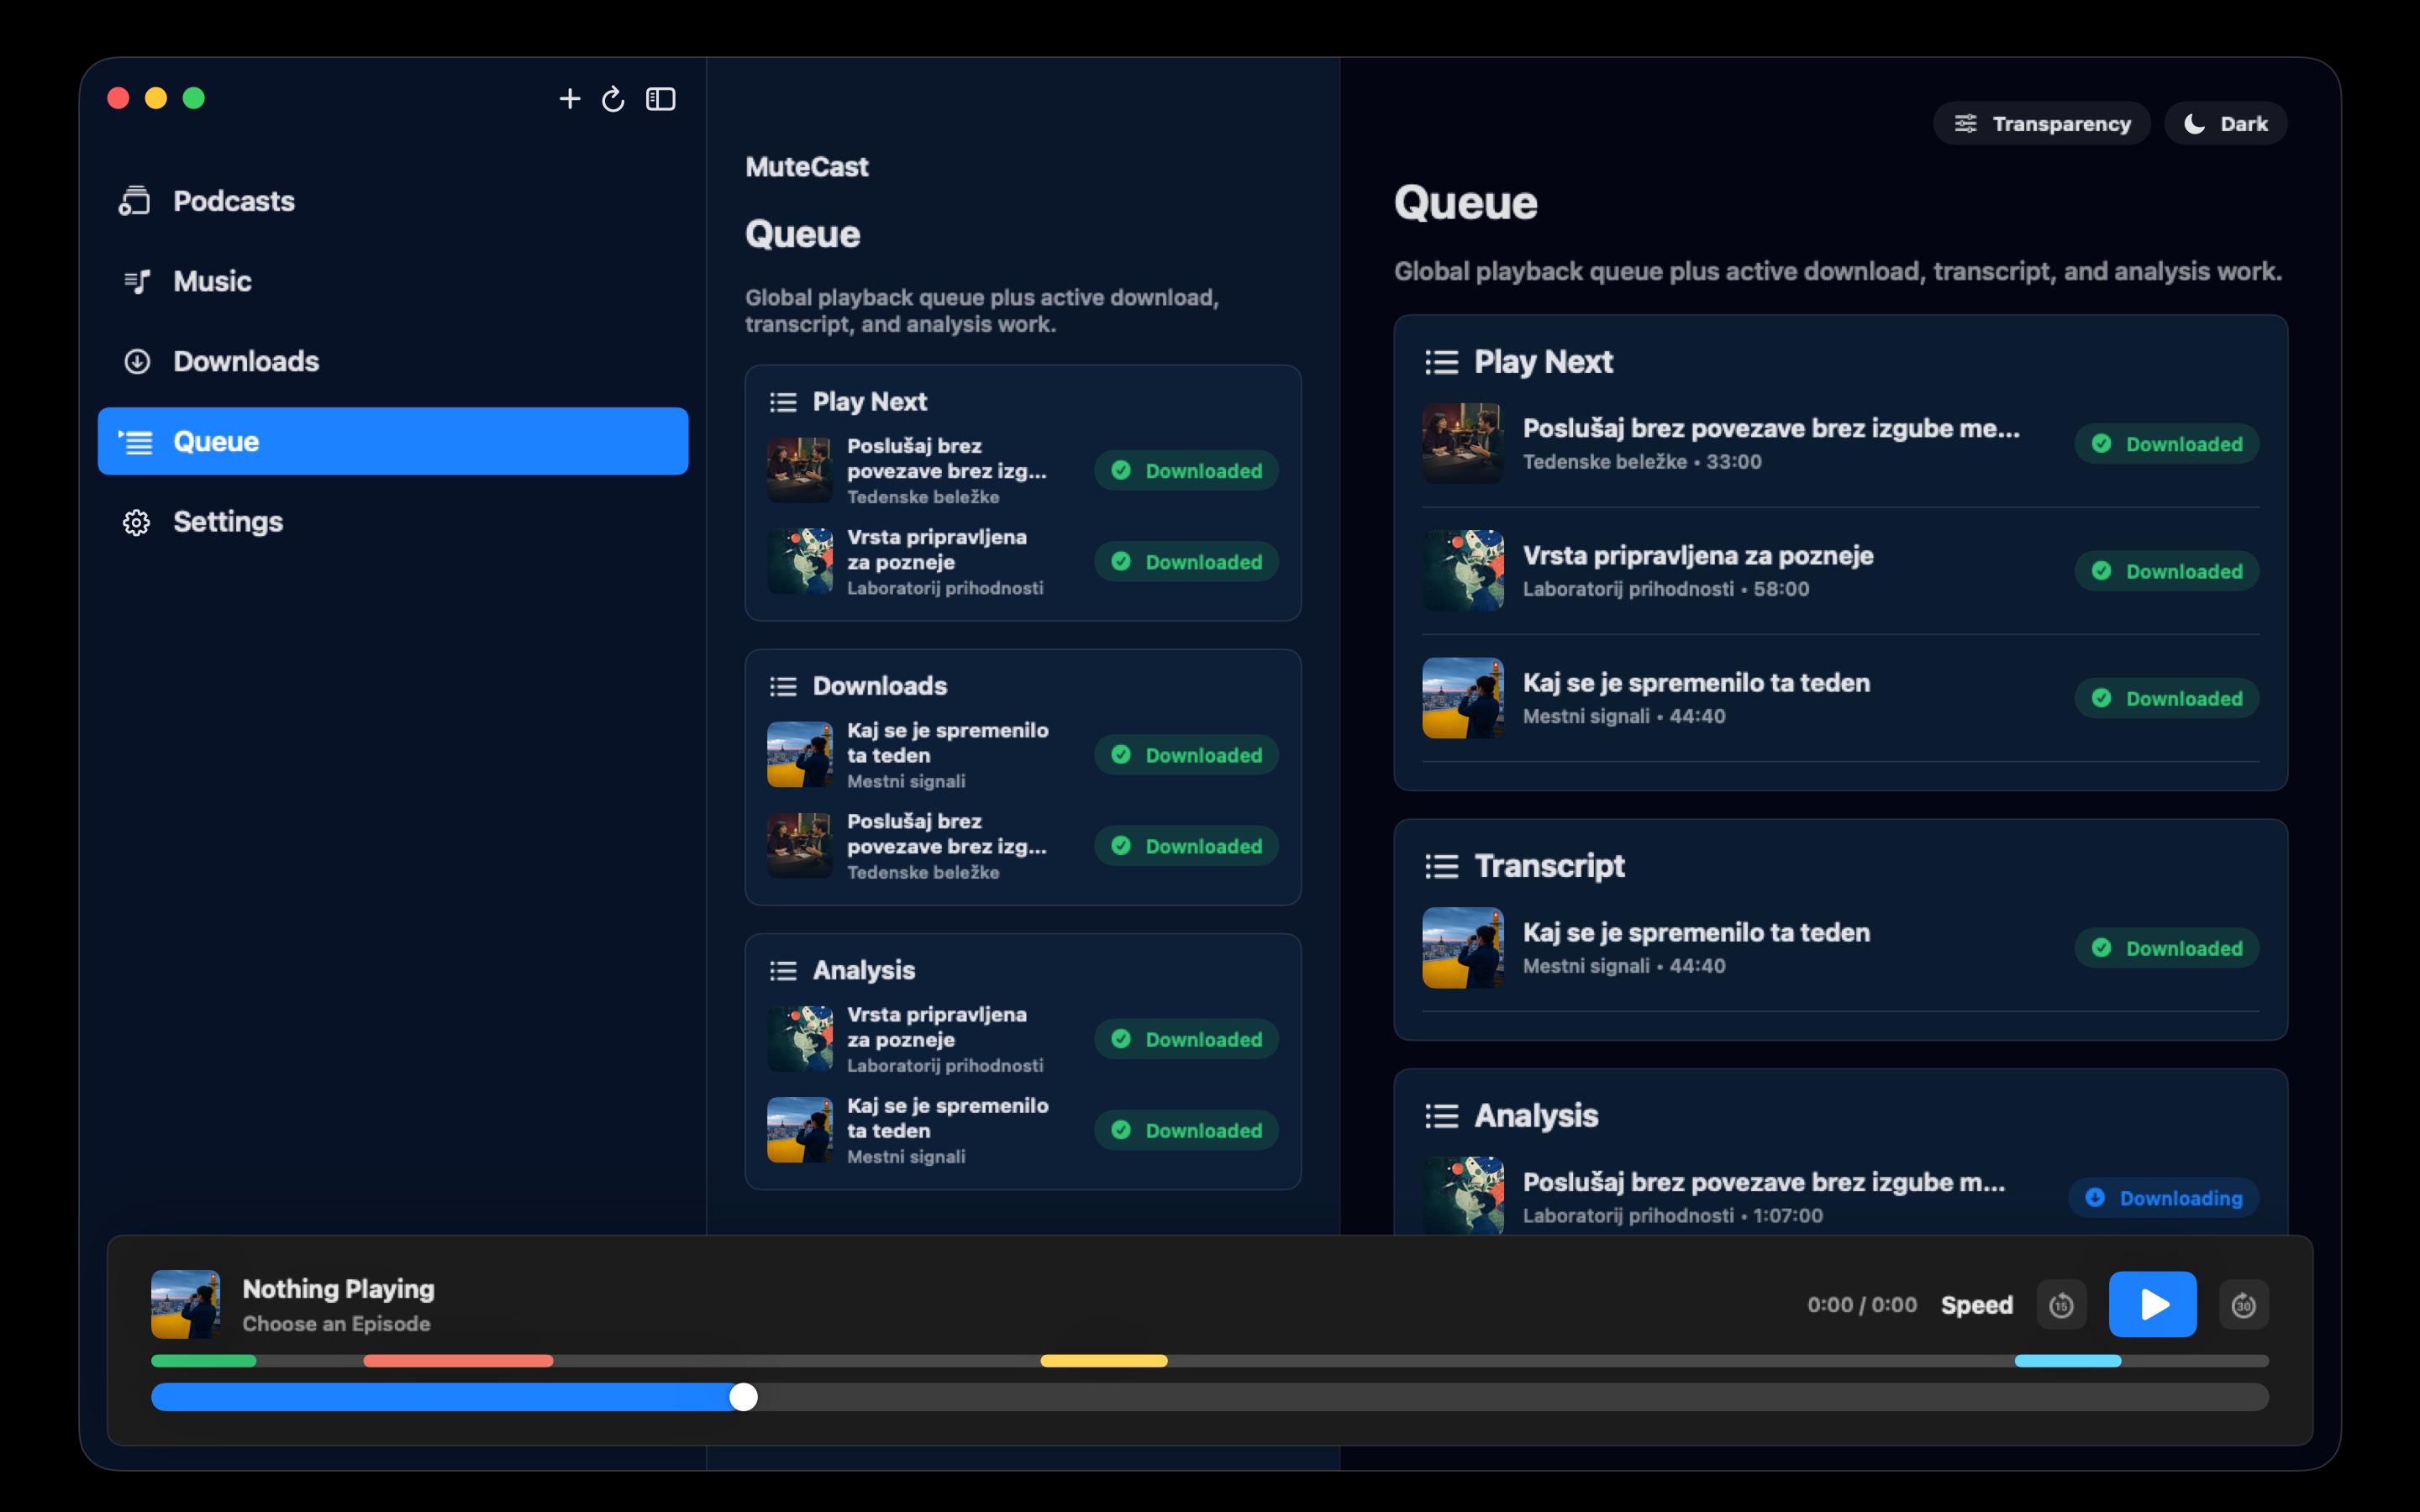The image size is (2420, 1512).
Task: Click the light blue segment on chapter bar
Action: [x=2067, y=1361]
